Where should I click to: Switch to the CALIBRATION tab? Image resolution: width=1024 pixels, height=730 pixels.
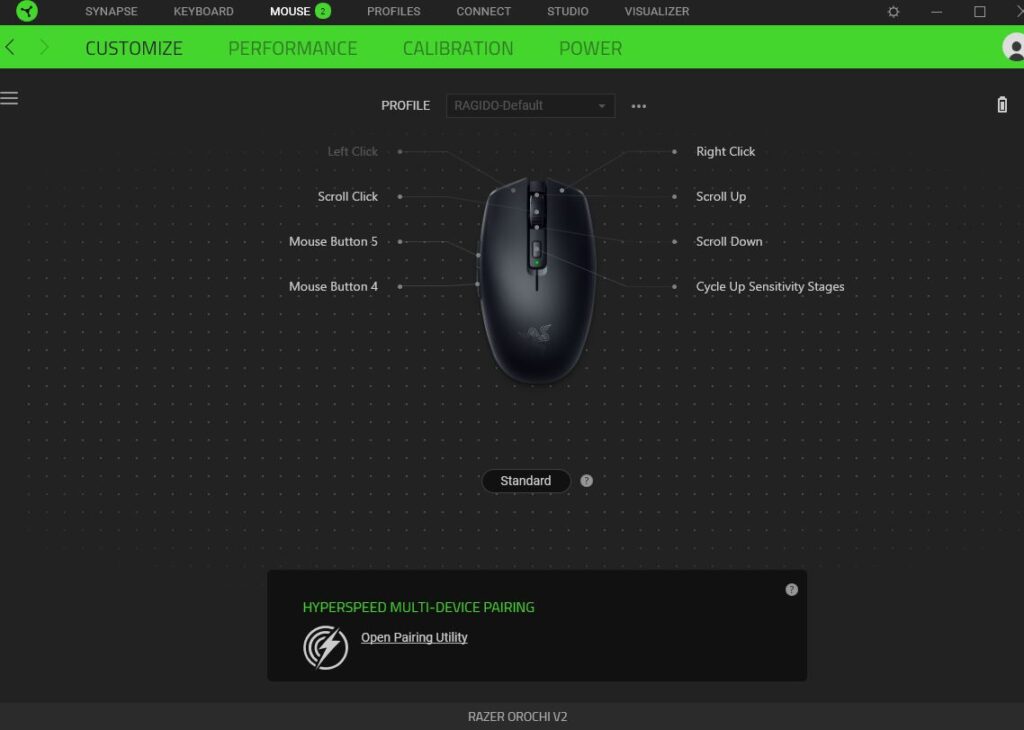[458, 48]
